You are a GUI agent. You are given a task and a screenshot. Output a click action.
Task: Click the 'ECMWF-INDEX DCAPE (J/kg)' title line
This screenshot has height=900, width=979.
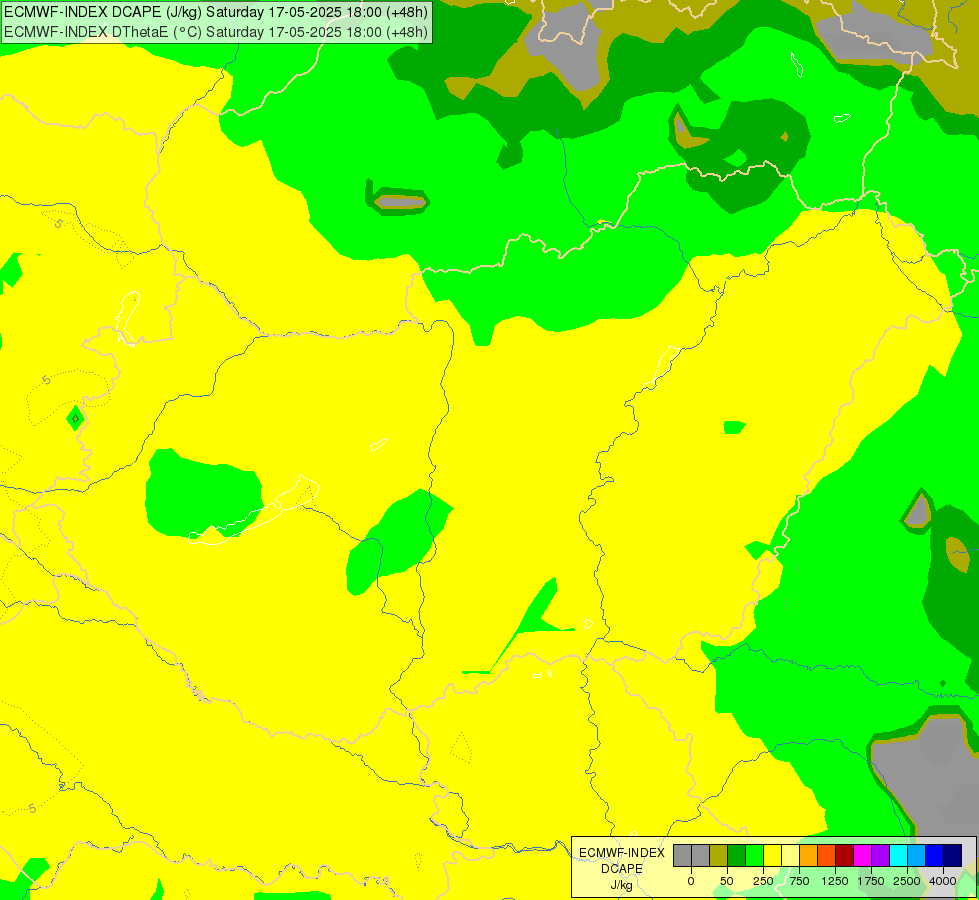[x=216, y=12]
